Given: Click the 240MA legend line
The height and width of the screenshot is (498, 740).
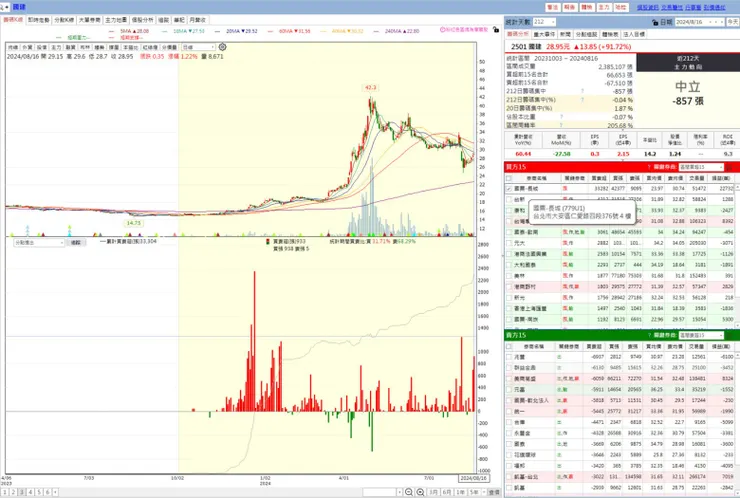Looking at the screenshot, I should [x=395, y=31].
